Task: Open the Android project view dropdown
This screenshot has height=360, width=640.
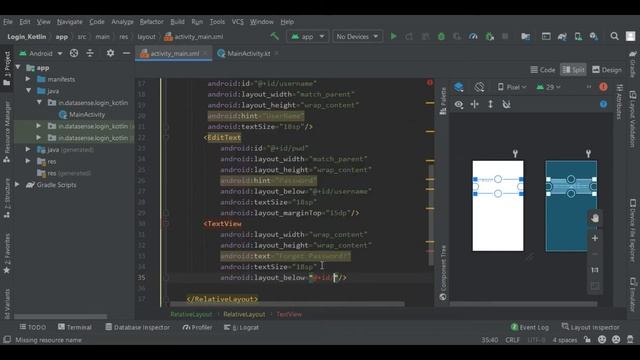Action: click(x=41, y=53)
